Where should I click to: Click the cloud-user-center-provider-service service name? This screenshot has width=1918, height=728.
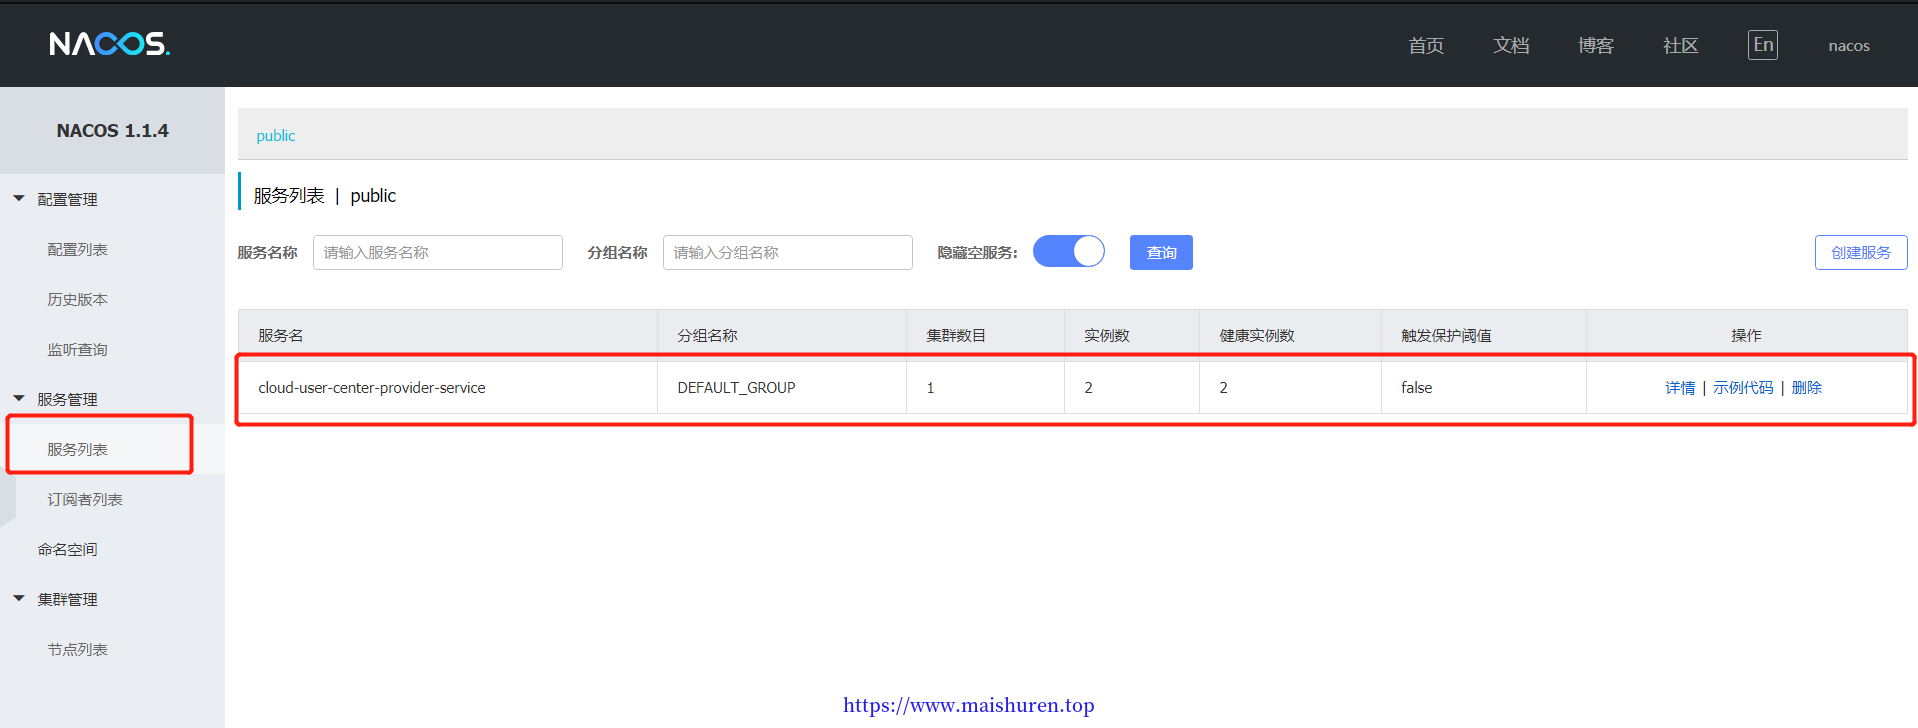(x=372, y=387)
